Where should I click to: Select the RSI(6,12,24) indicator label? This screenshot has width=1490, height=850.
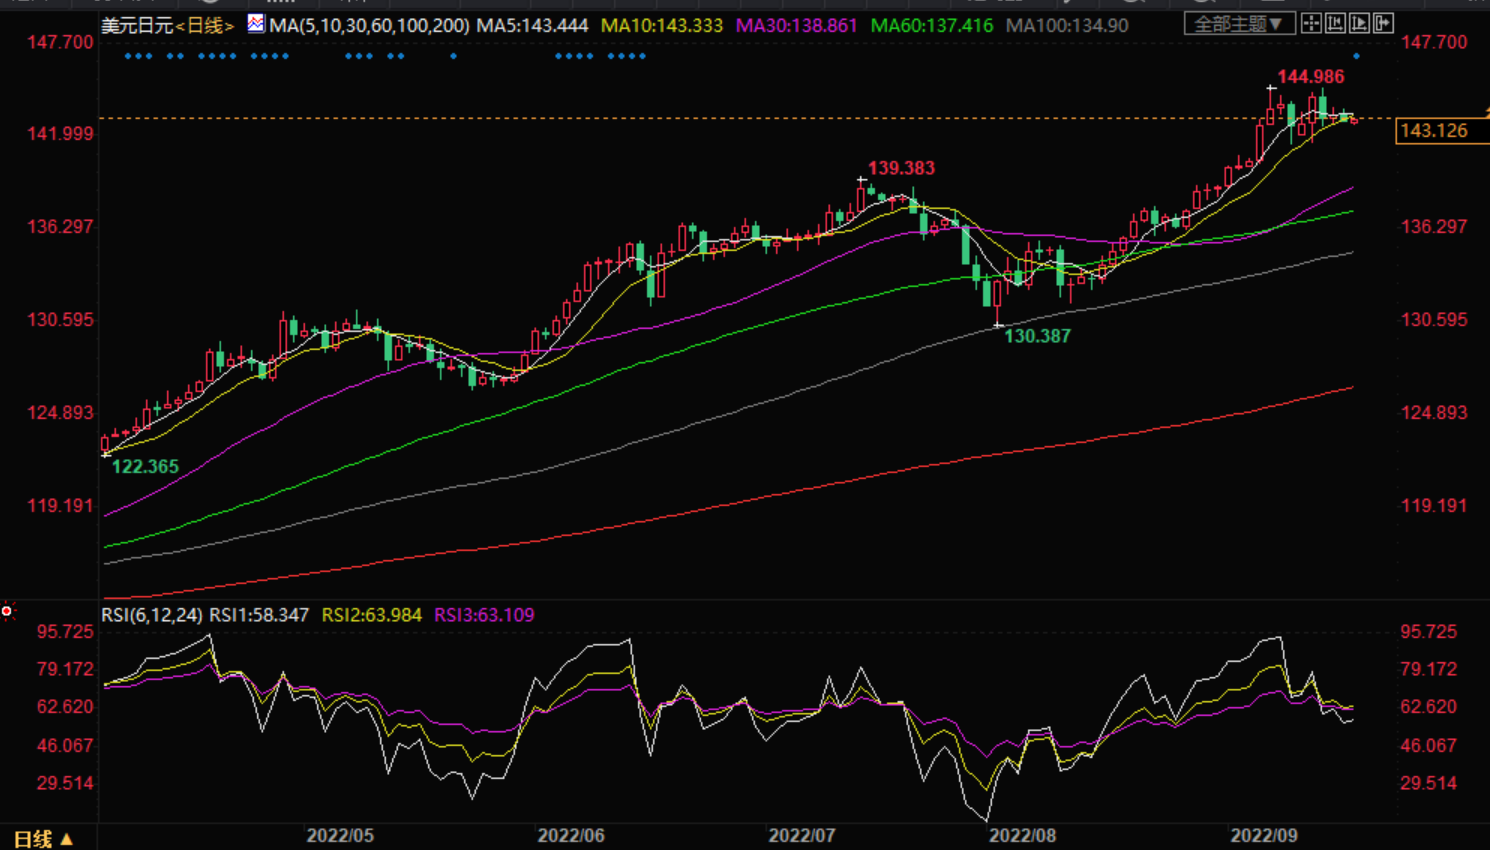click(152, 615)
